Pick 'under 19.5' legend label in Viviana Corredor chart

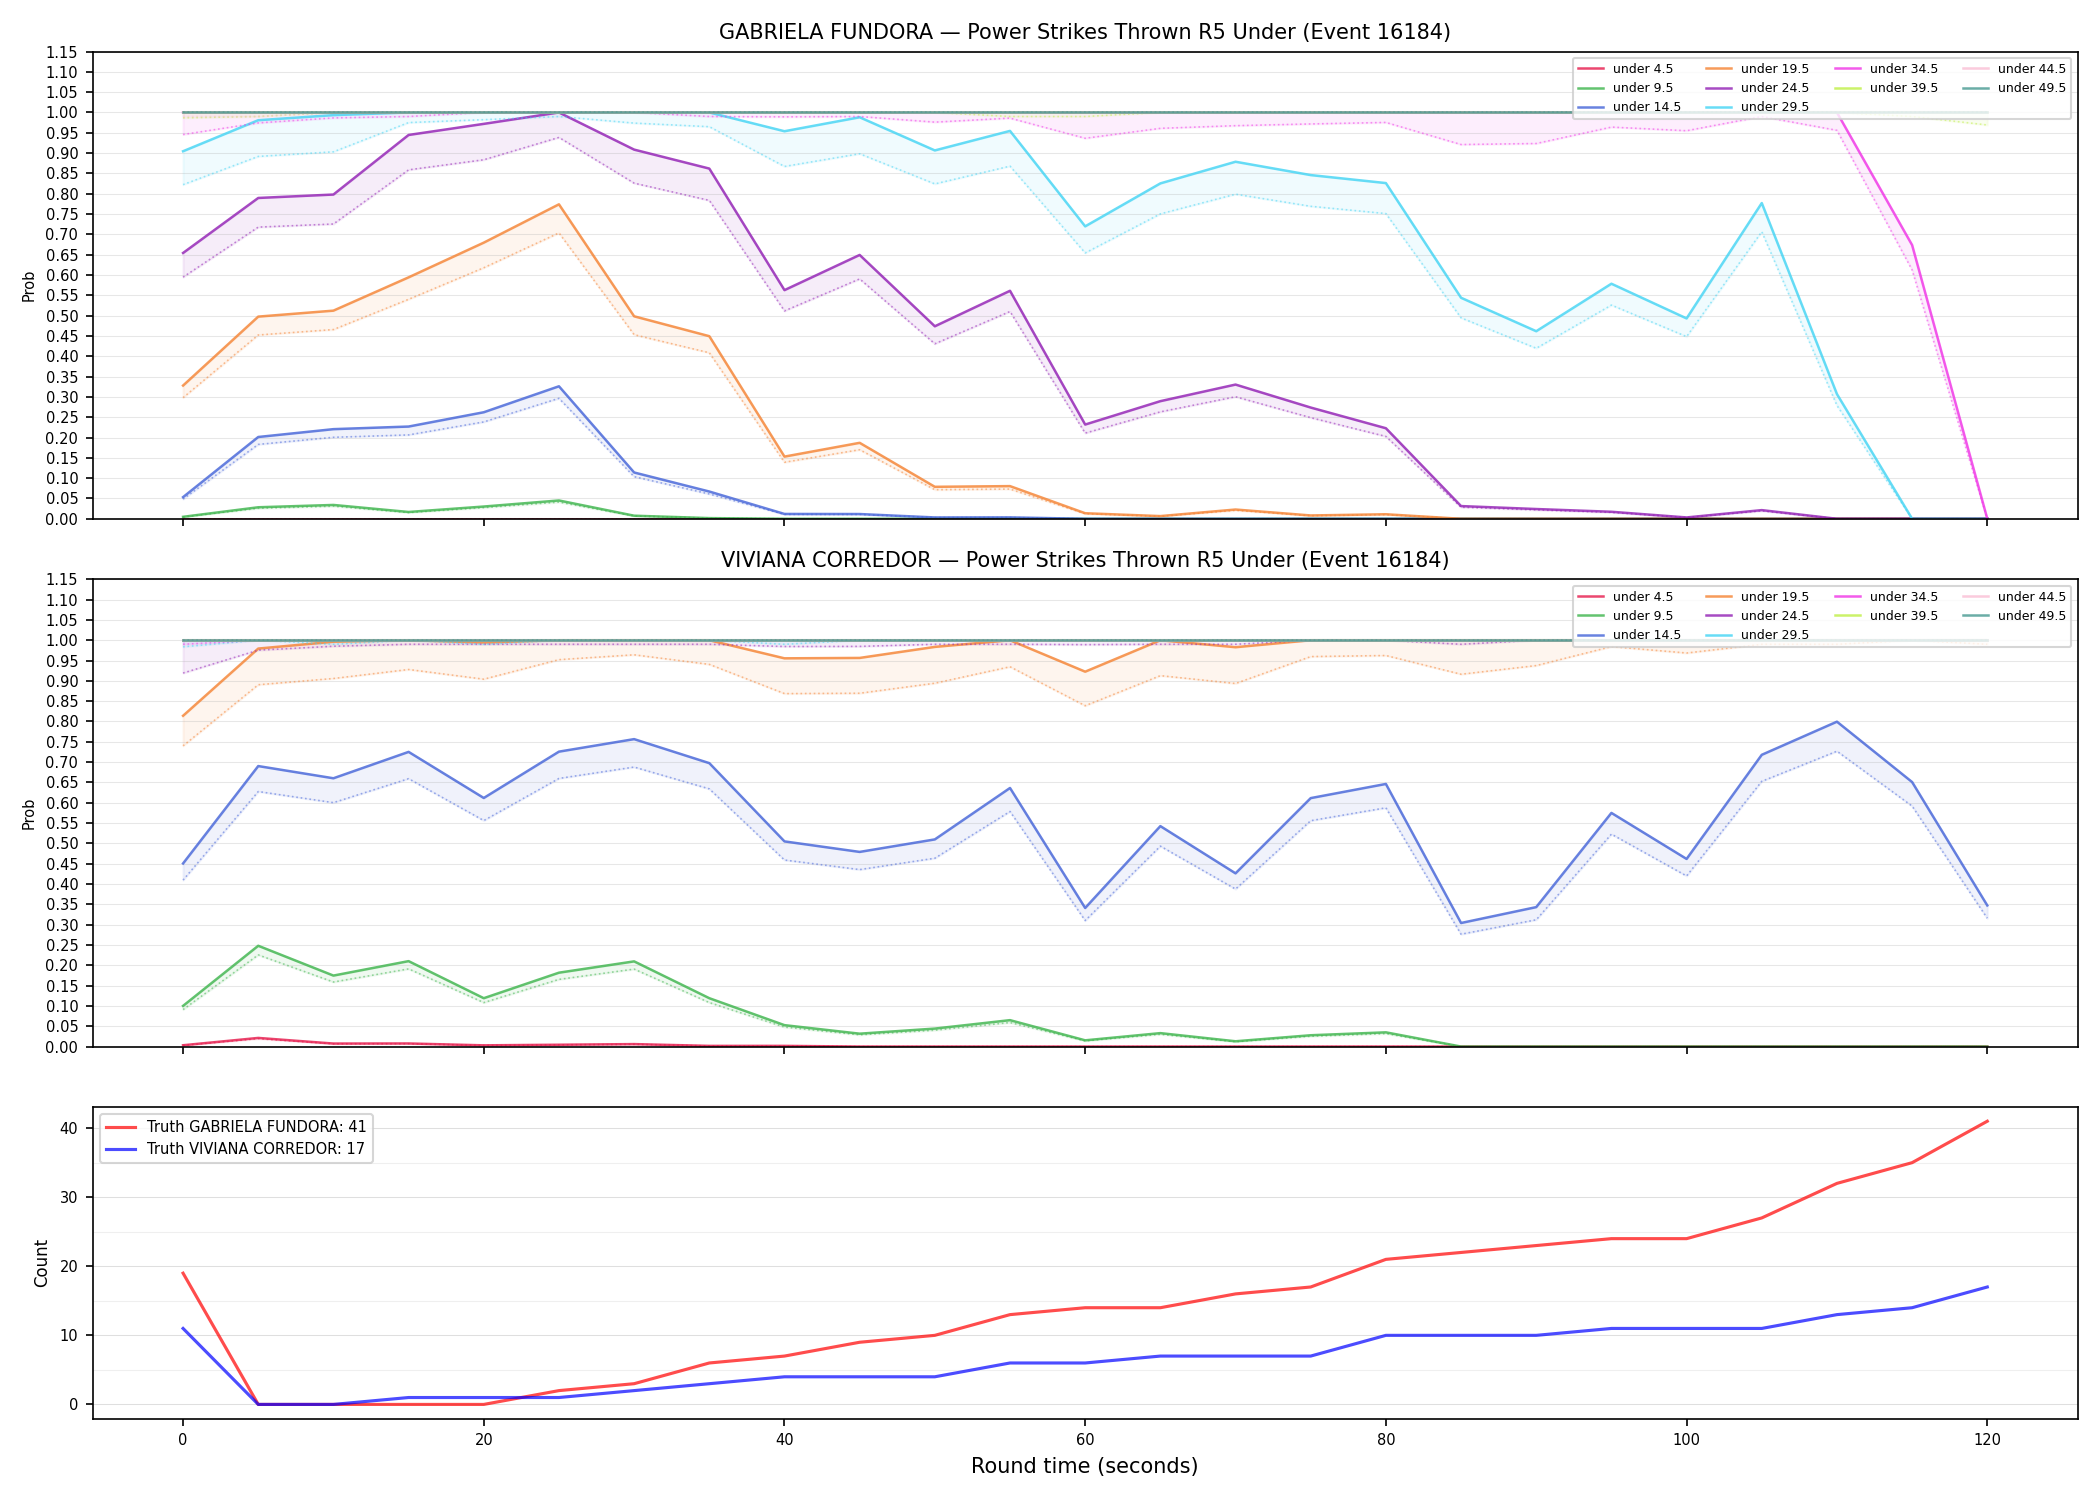[x=1774, y=597]
